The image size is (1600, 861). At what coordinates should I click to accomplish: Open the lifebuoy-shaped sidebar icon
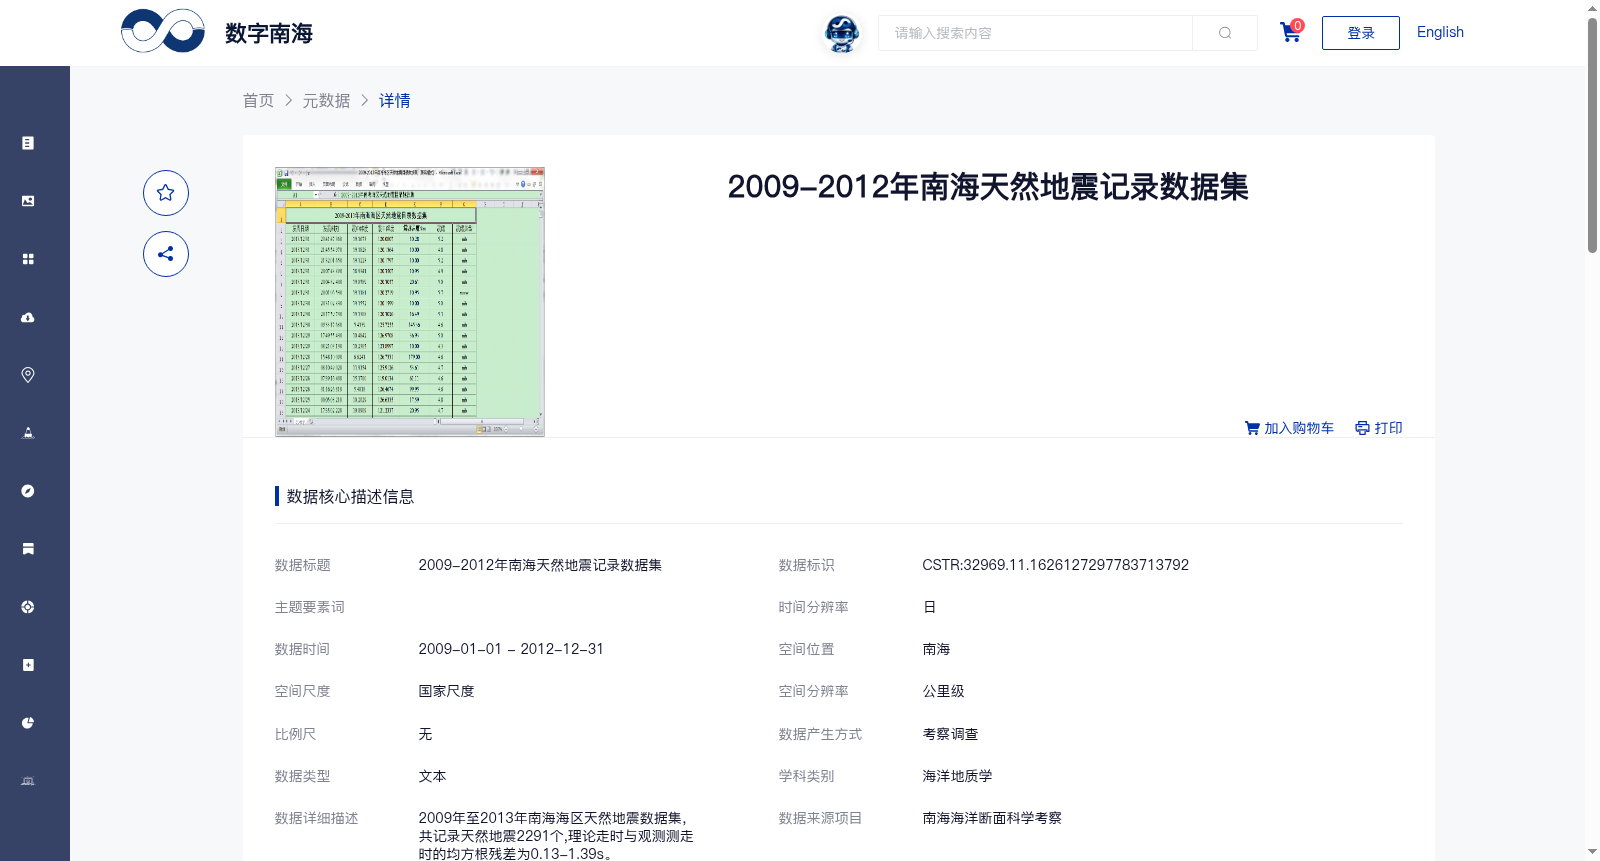28,607
